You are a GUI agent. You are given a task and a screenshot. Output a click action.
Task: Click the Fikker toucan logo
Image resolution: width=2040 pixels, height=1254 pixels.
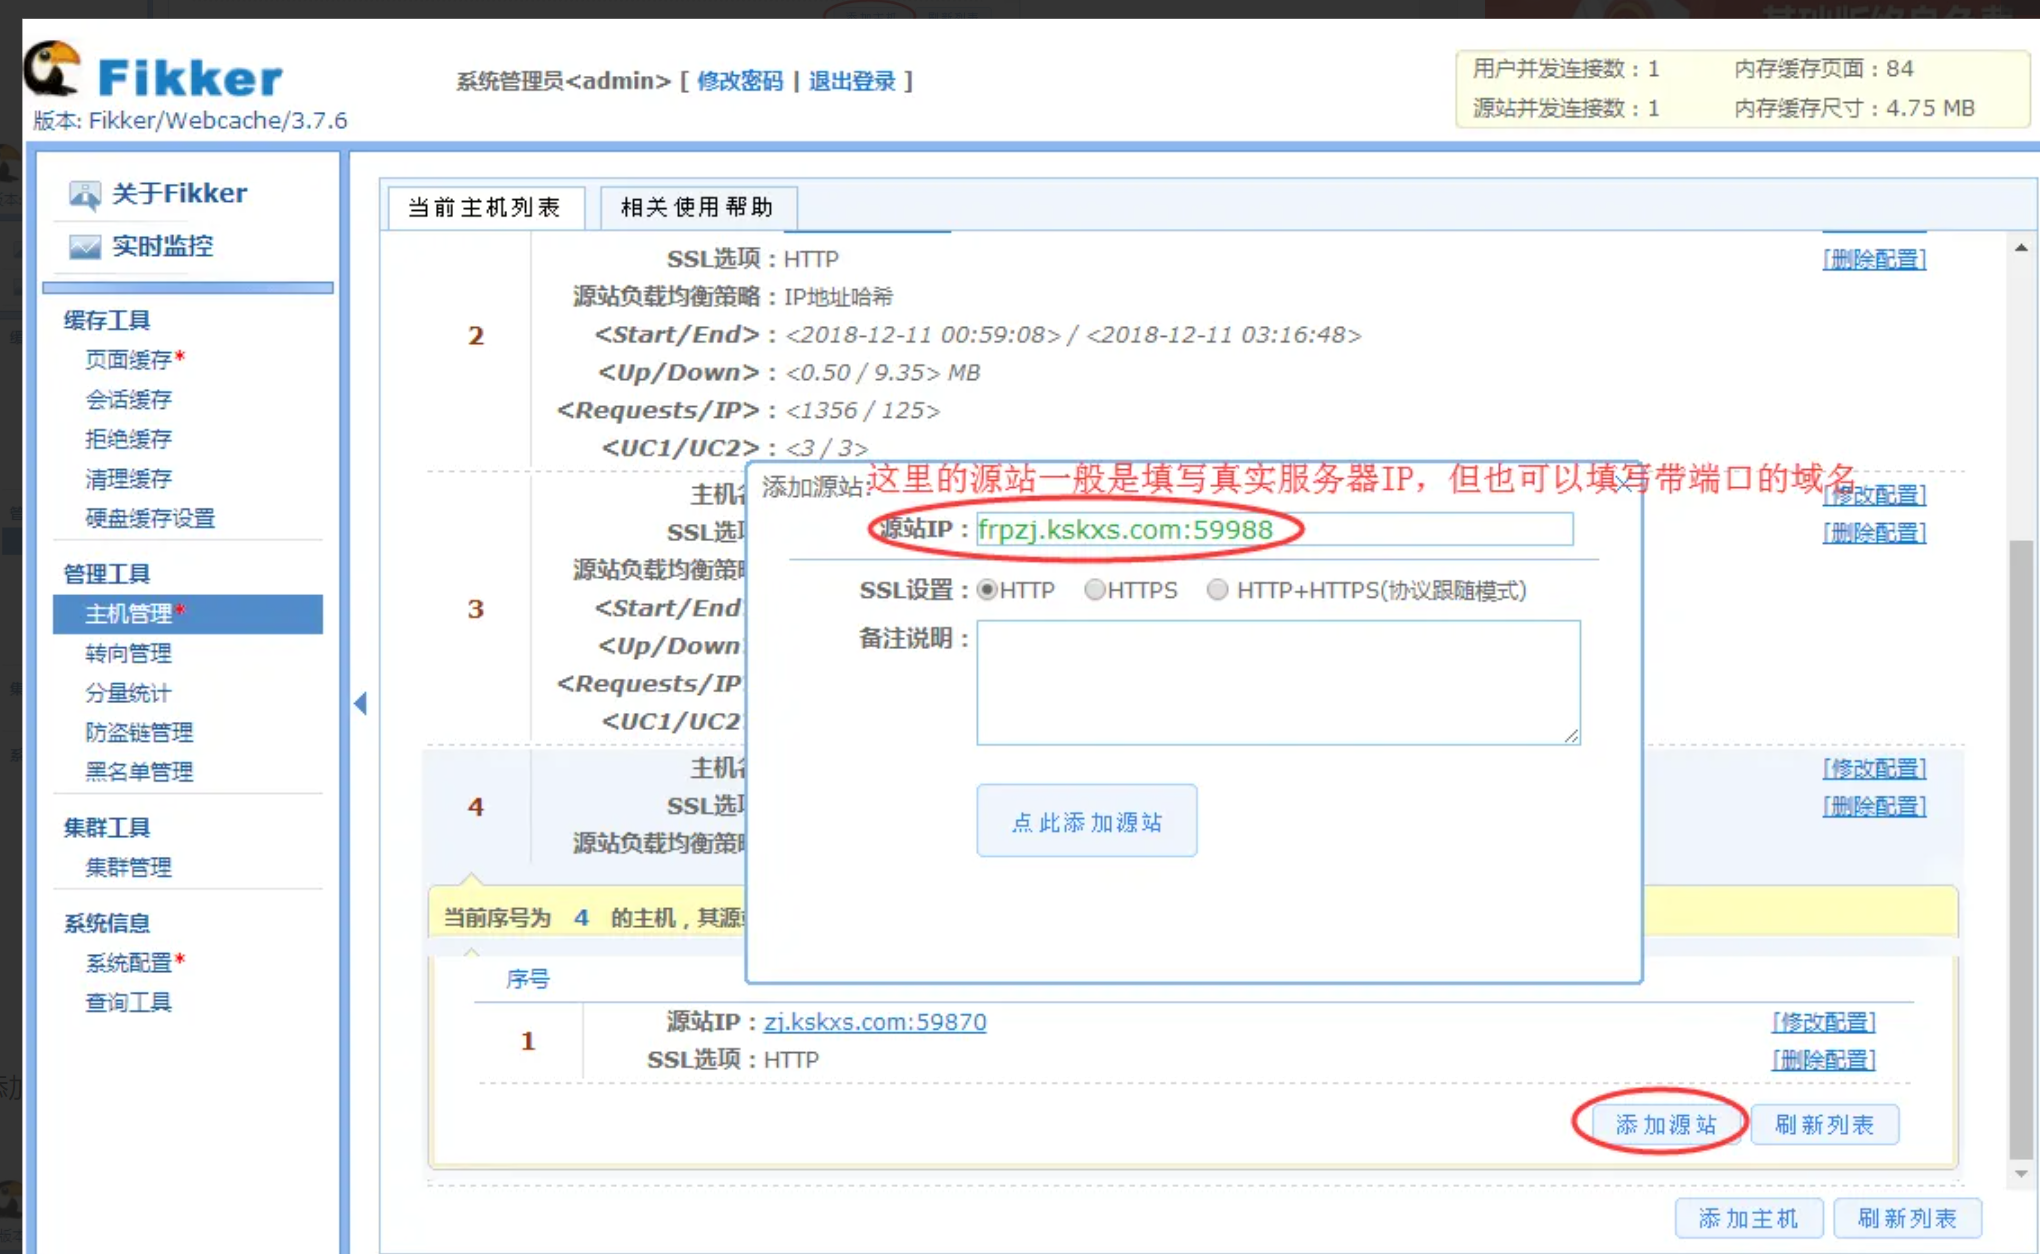(51, 69)
